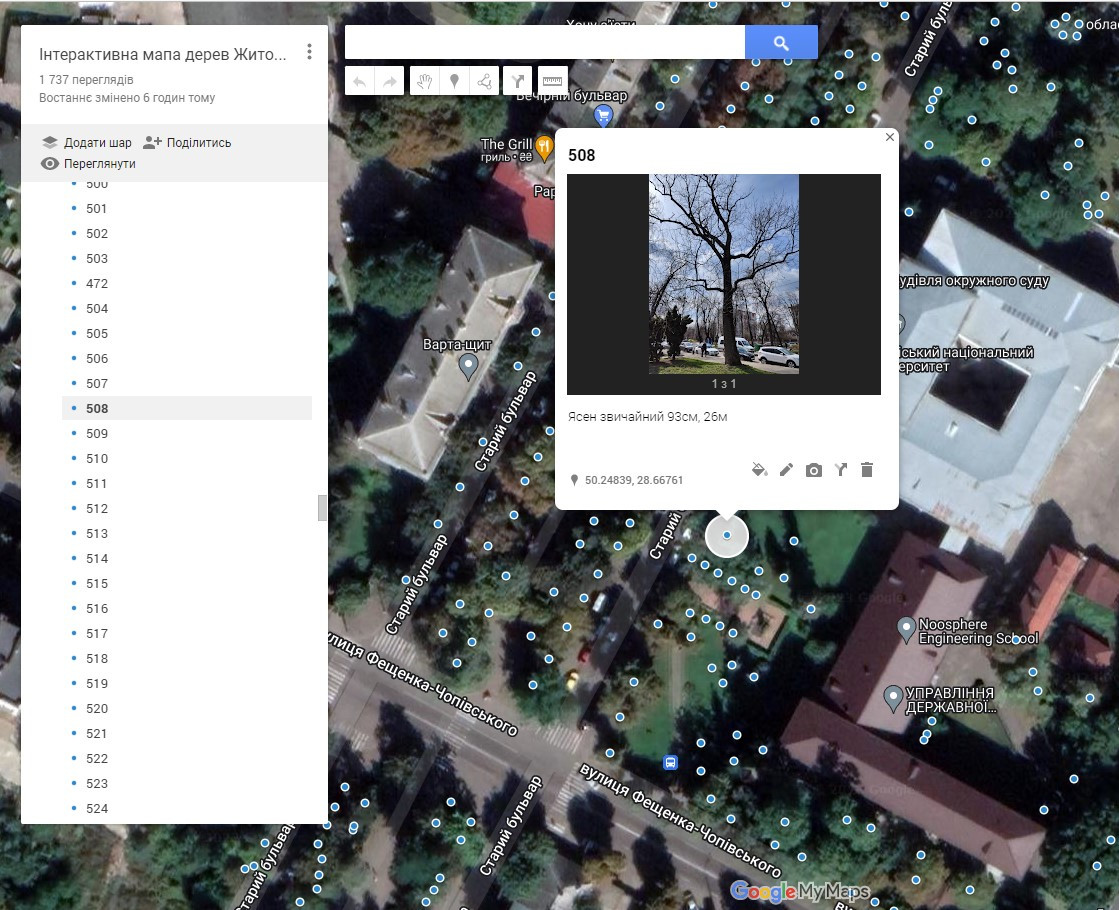Select list item 517
Image resolution: width=1119 pixels, height=910 pixels.
(x=187, y=633)
